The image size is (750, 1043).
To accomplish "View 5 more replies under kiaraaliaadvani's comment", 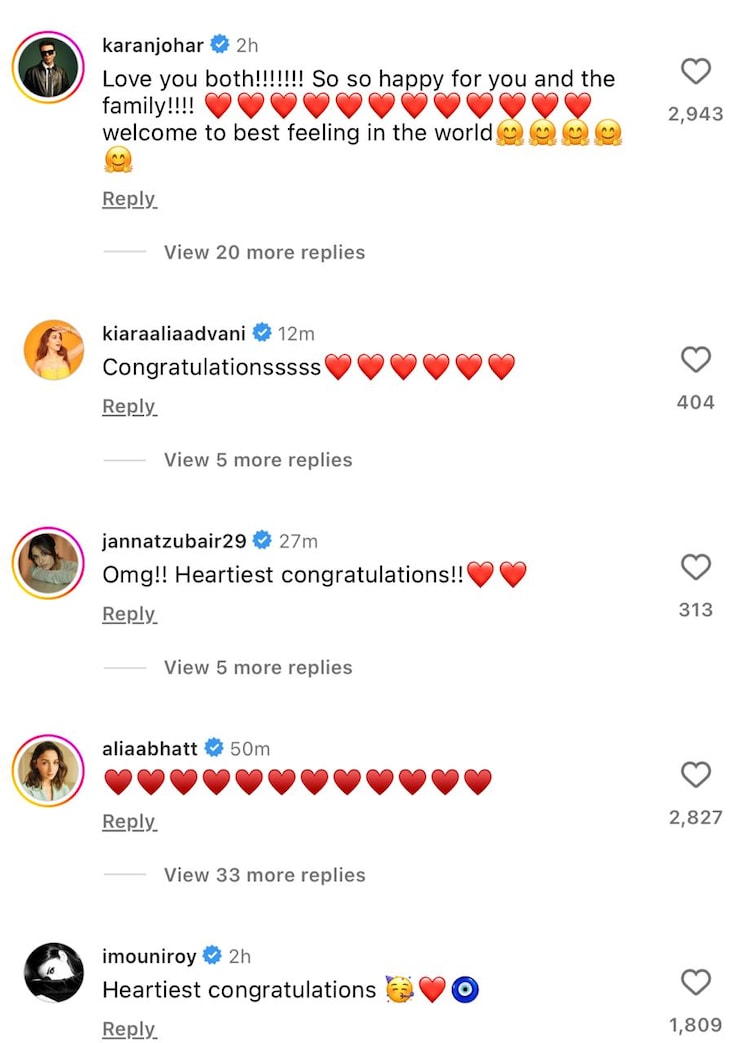I will coord(257,460).
